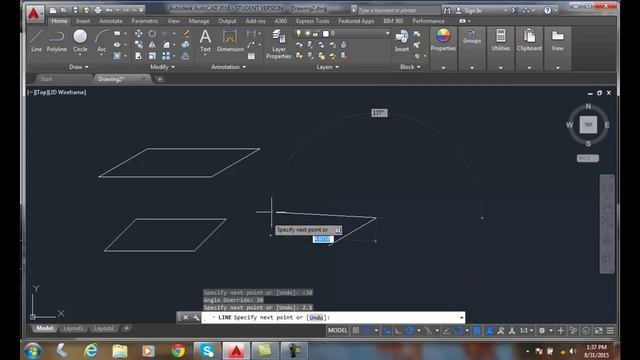Expand the Modify panel
This screenshot has width=640, height=360.
pyautogui.click(x=162, y=67)
